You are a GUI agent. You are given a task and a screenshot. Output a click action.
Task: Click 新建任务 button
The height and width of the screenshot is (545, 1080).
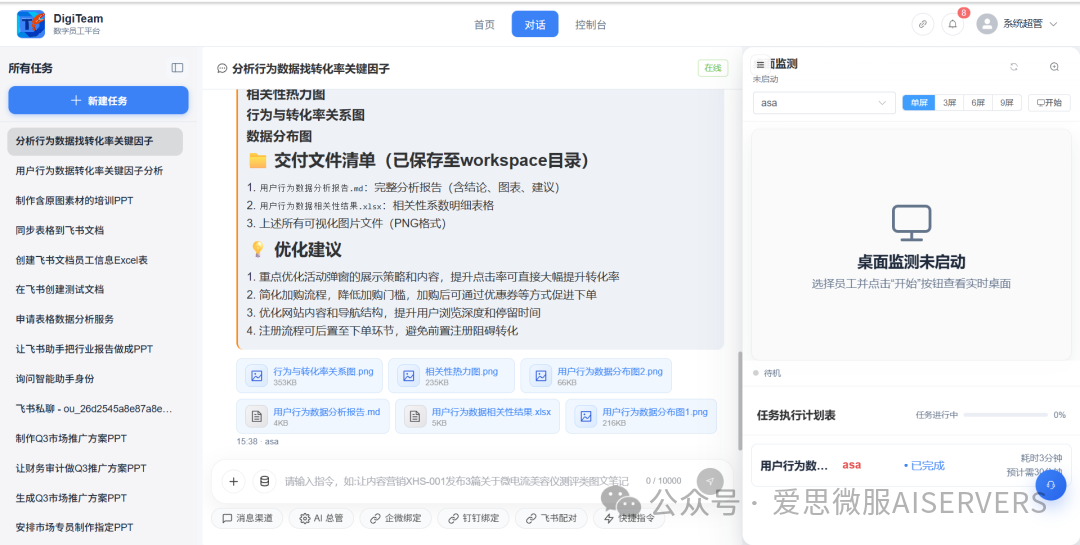point(98,101)
